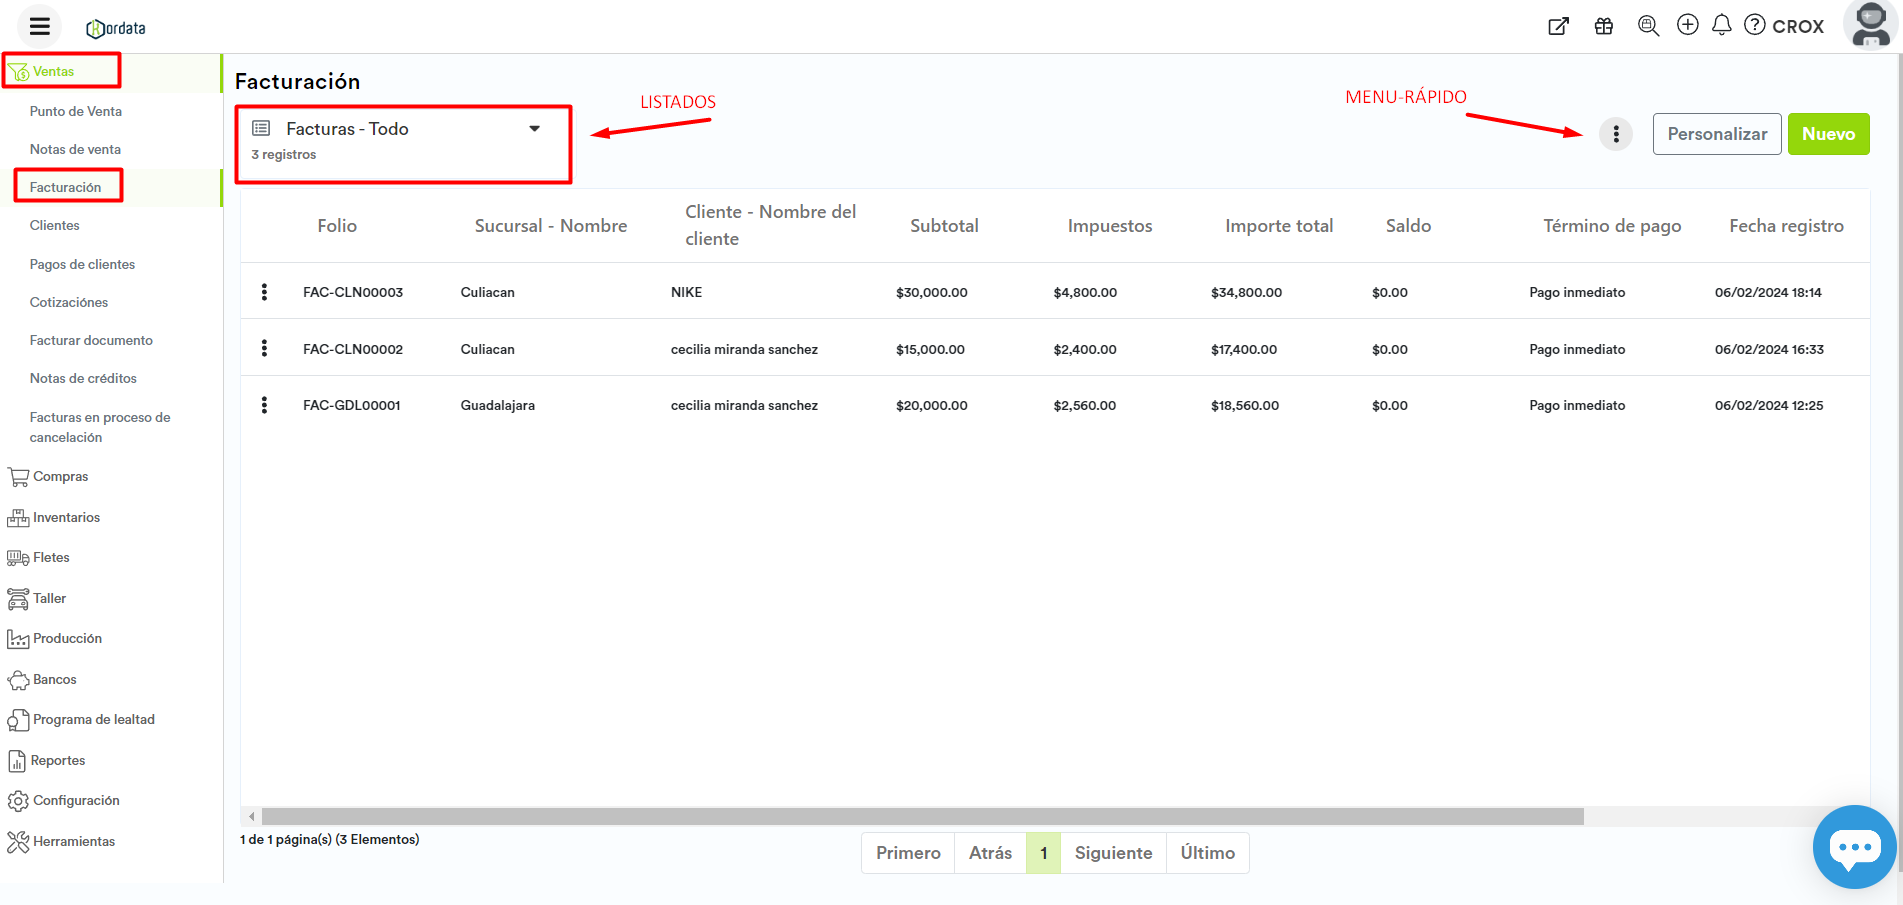This screenshot has width=1903, height=905.
Task: Open quick menu three-dots beside Personalizar
Action: [x=1616, y=134]
